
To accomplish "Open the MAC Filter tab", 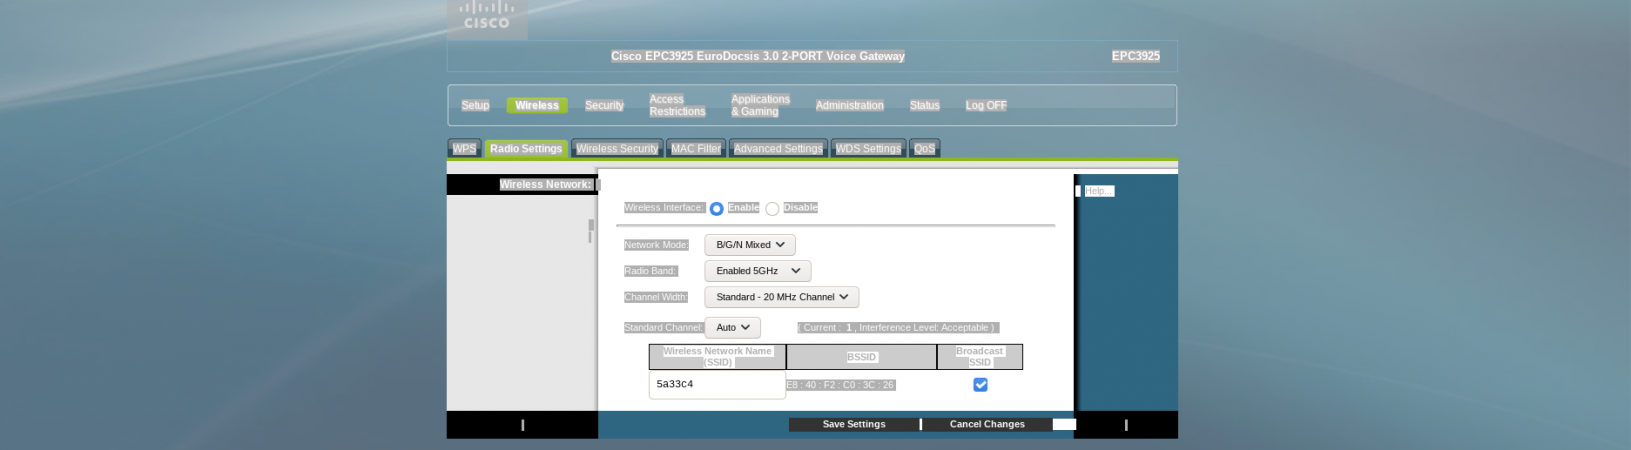I will coord(696,148).
